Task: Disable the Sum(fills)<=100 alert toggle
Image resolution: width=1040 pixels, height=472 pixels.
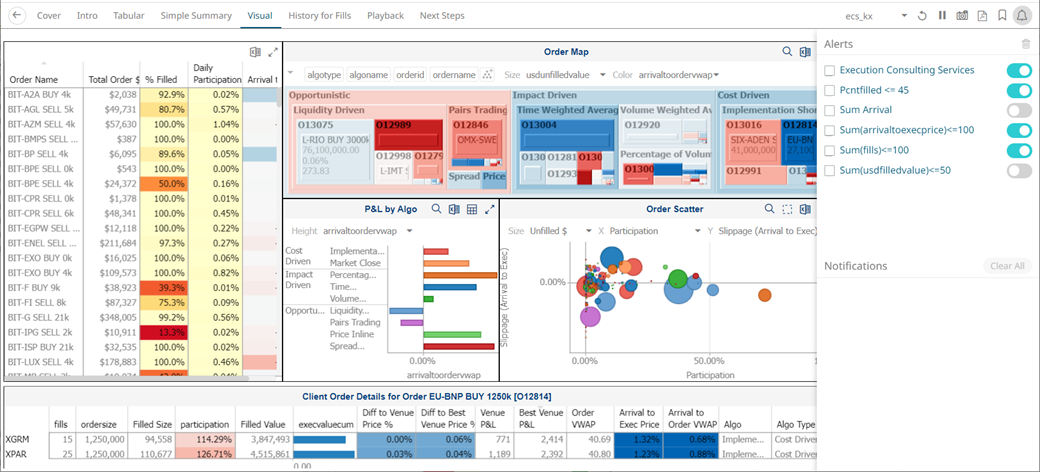Action: coord(1019,150)
